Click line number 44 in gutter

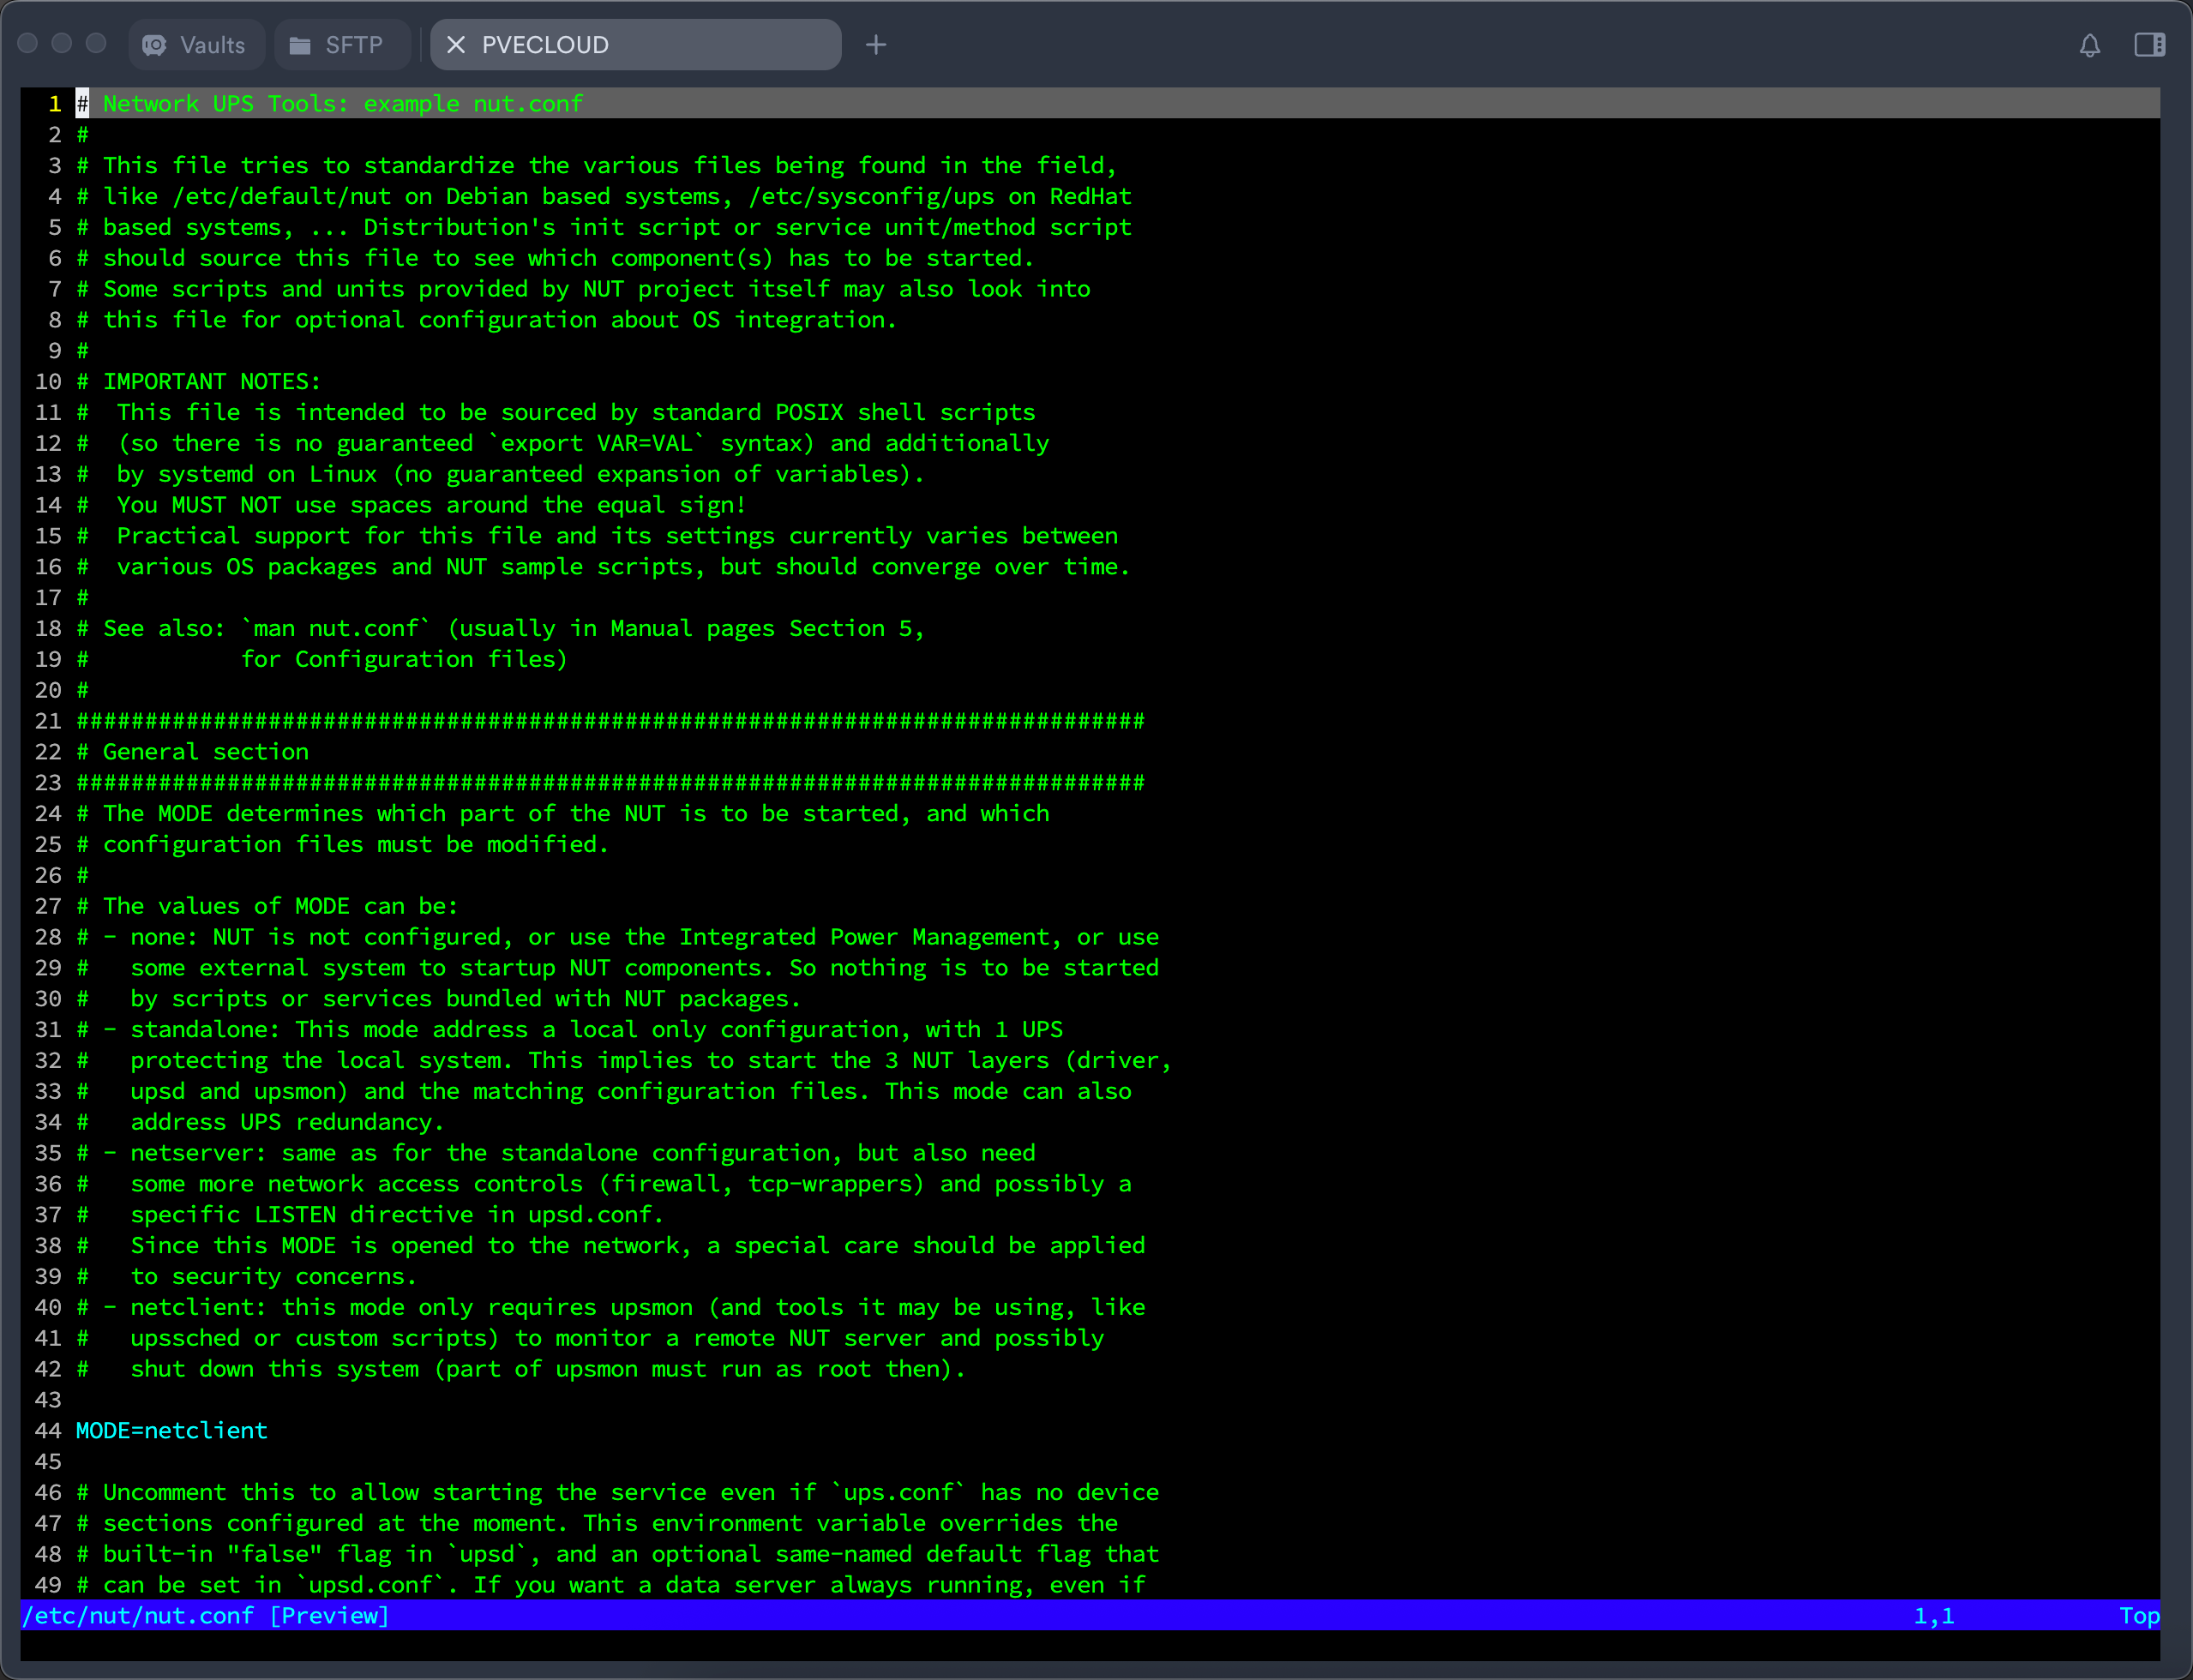[x=48, y=1431]
